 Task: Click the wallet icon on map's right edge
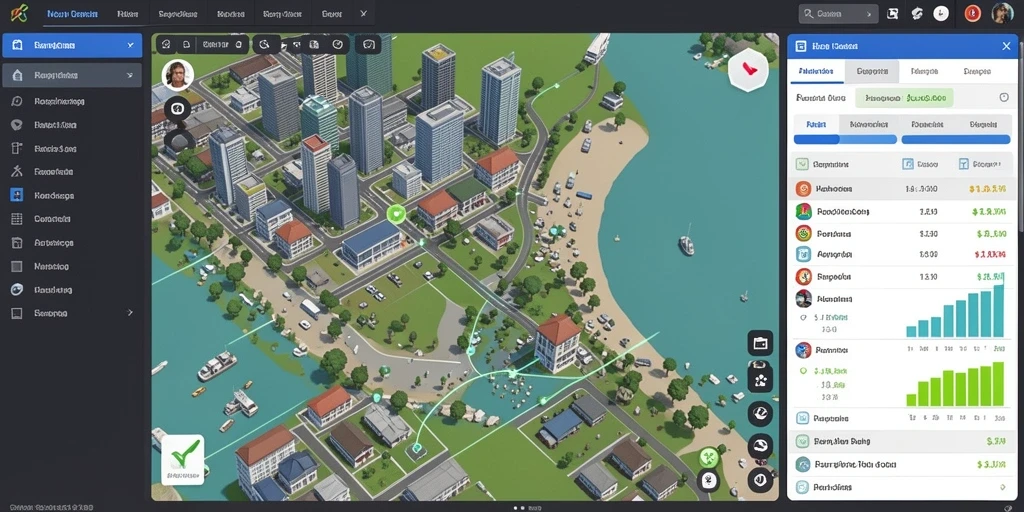coord(760,343)
